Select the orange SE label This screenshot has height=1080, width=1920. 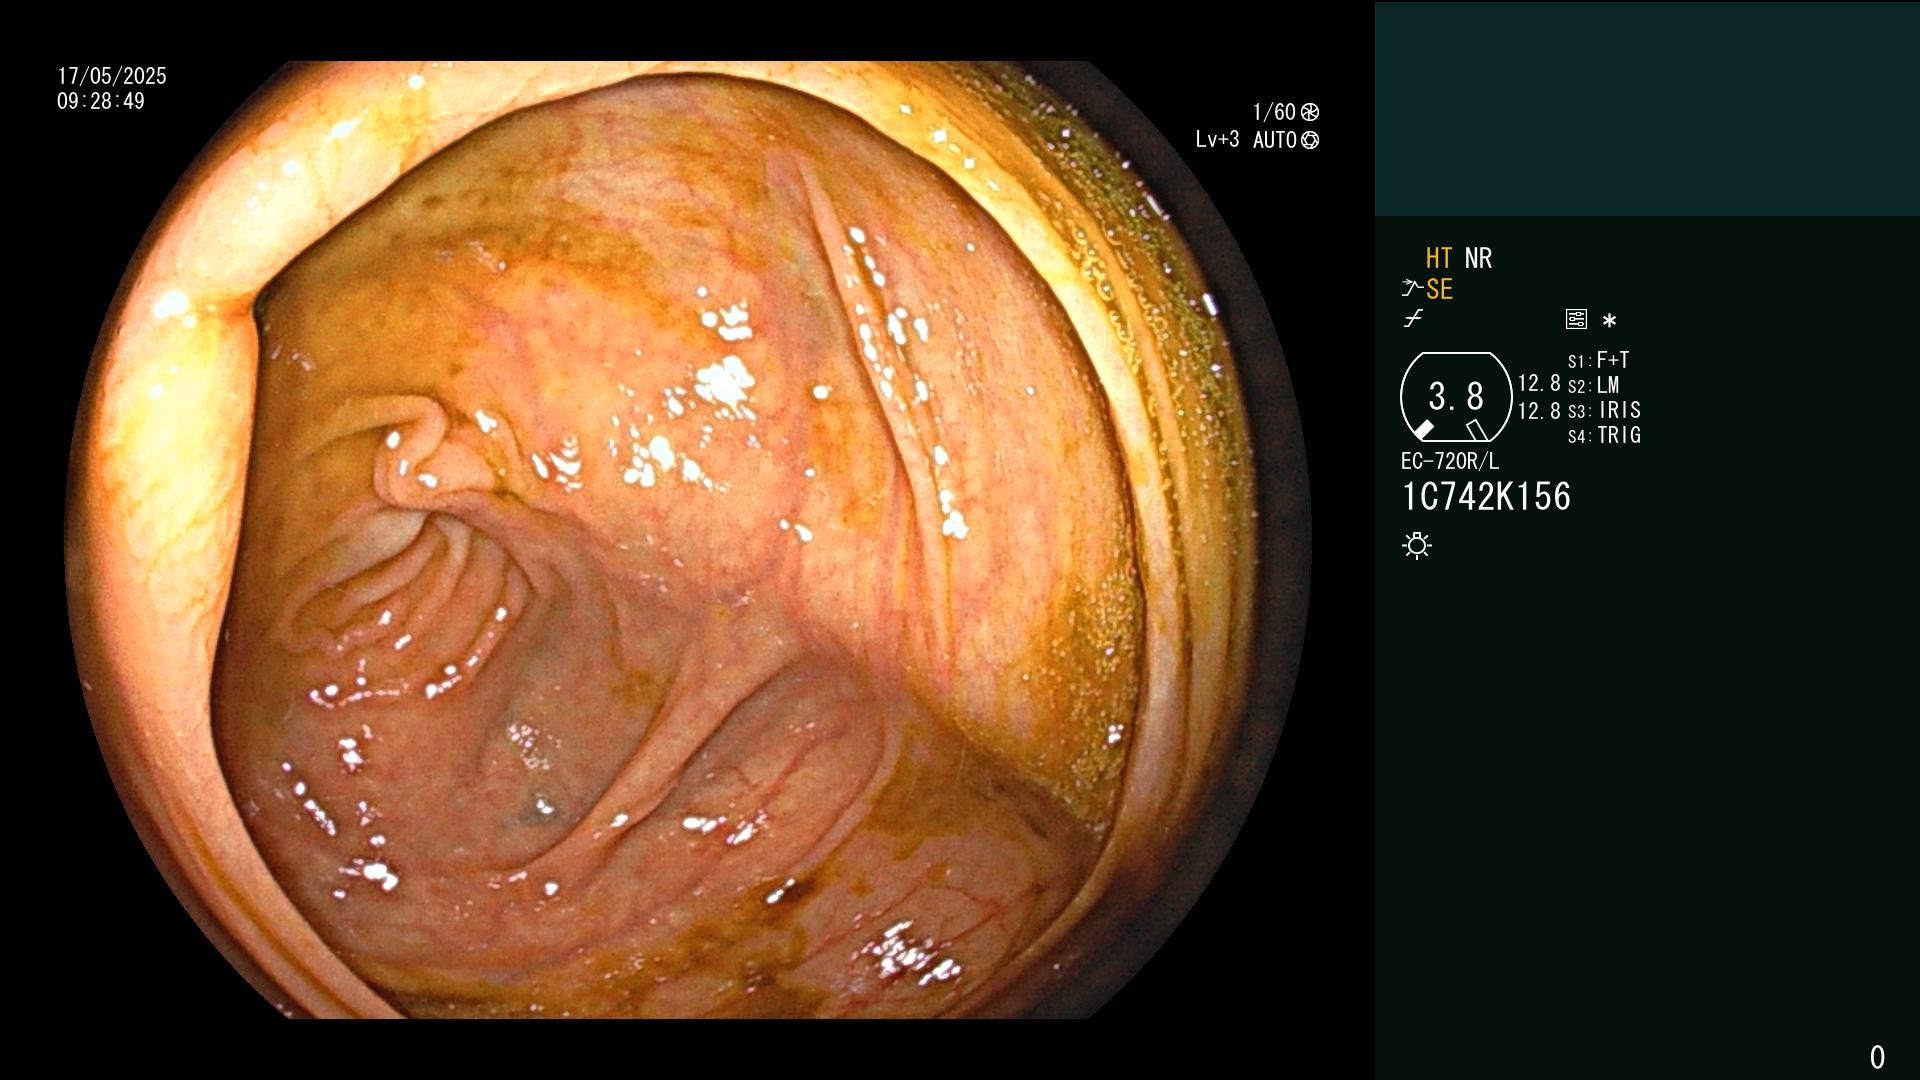[x=1439, y=289]
